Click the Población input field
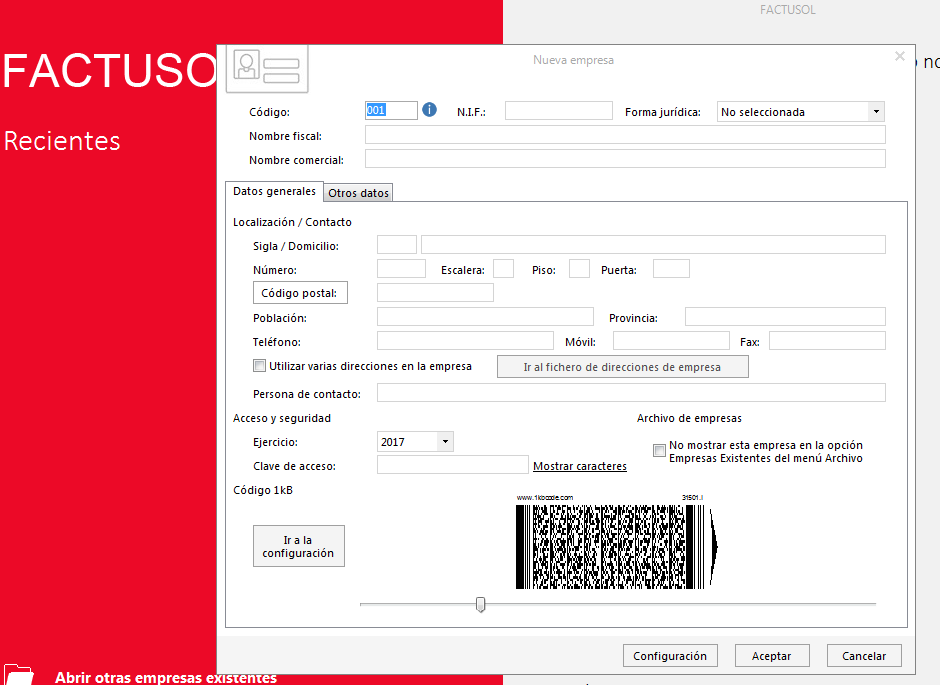940x685 pixels. click(485, 316)
